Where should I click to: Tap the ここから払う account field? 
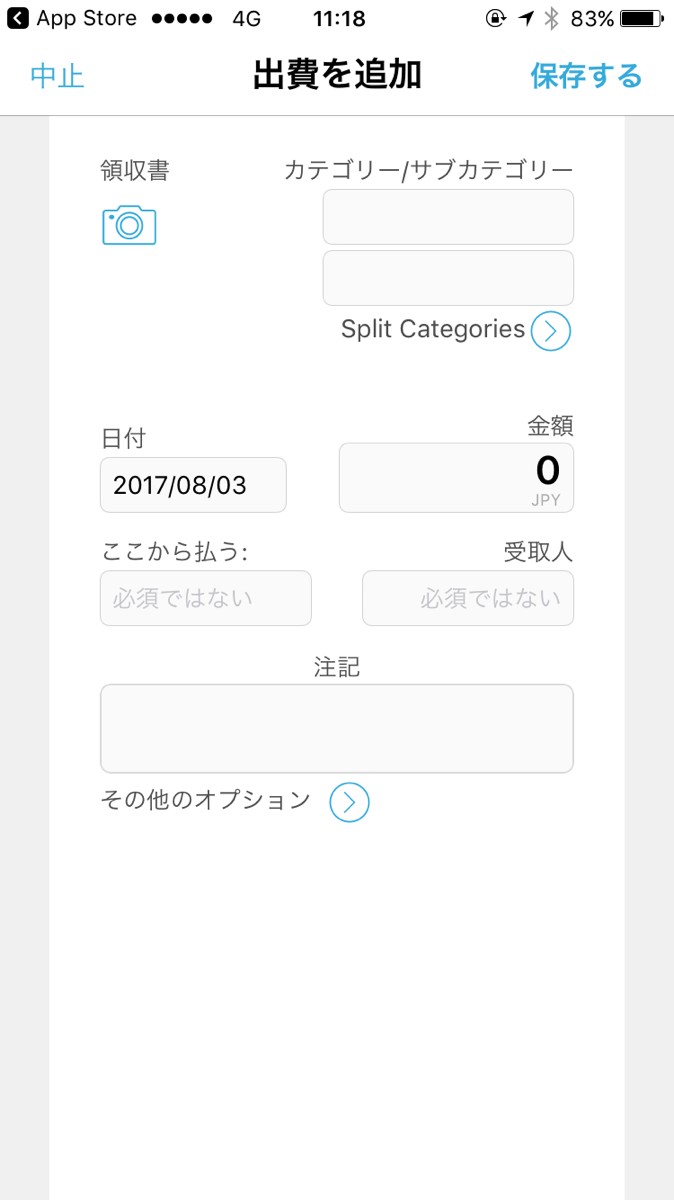[x=205, y=599]
